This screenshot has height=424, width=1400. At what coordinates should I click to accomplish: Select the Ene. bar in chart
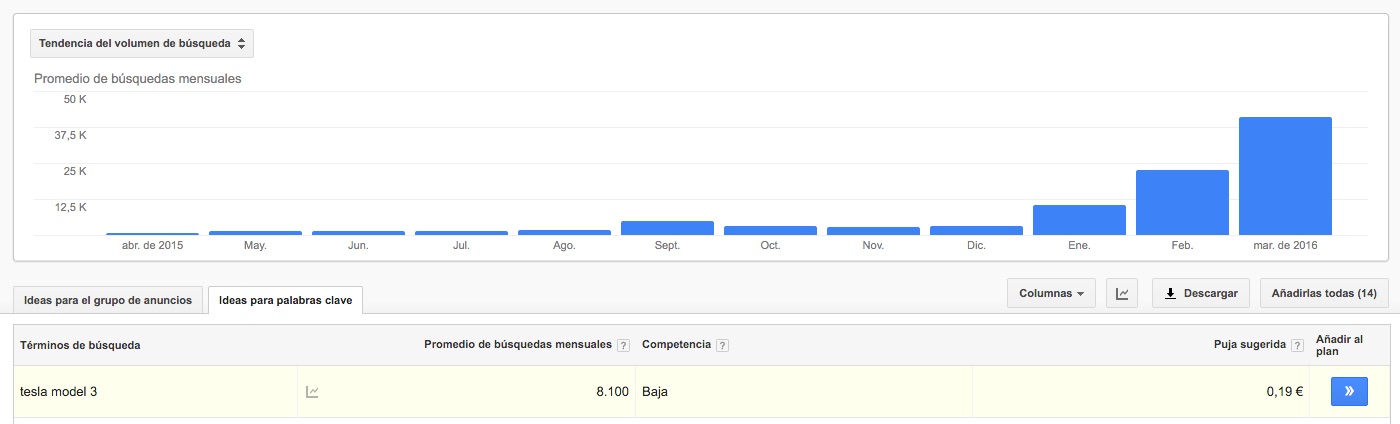pos(1079,220)
